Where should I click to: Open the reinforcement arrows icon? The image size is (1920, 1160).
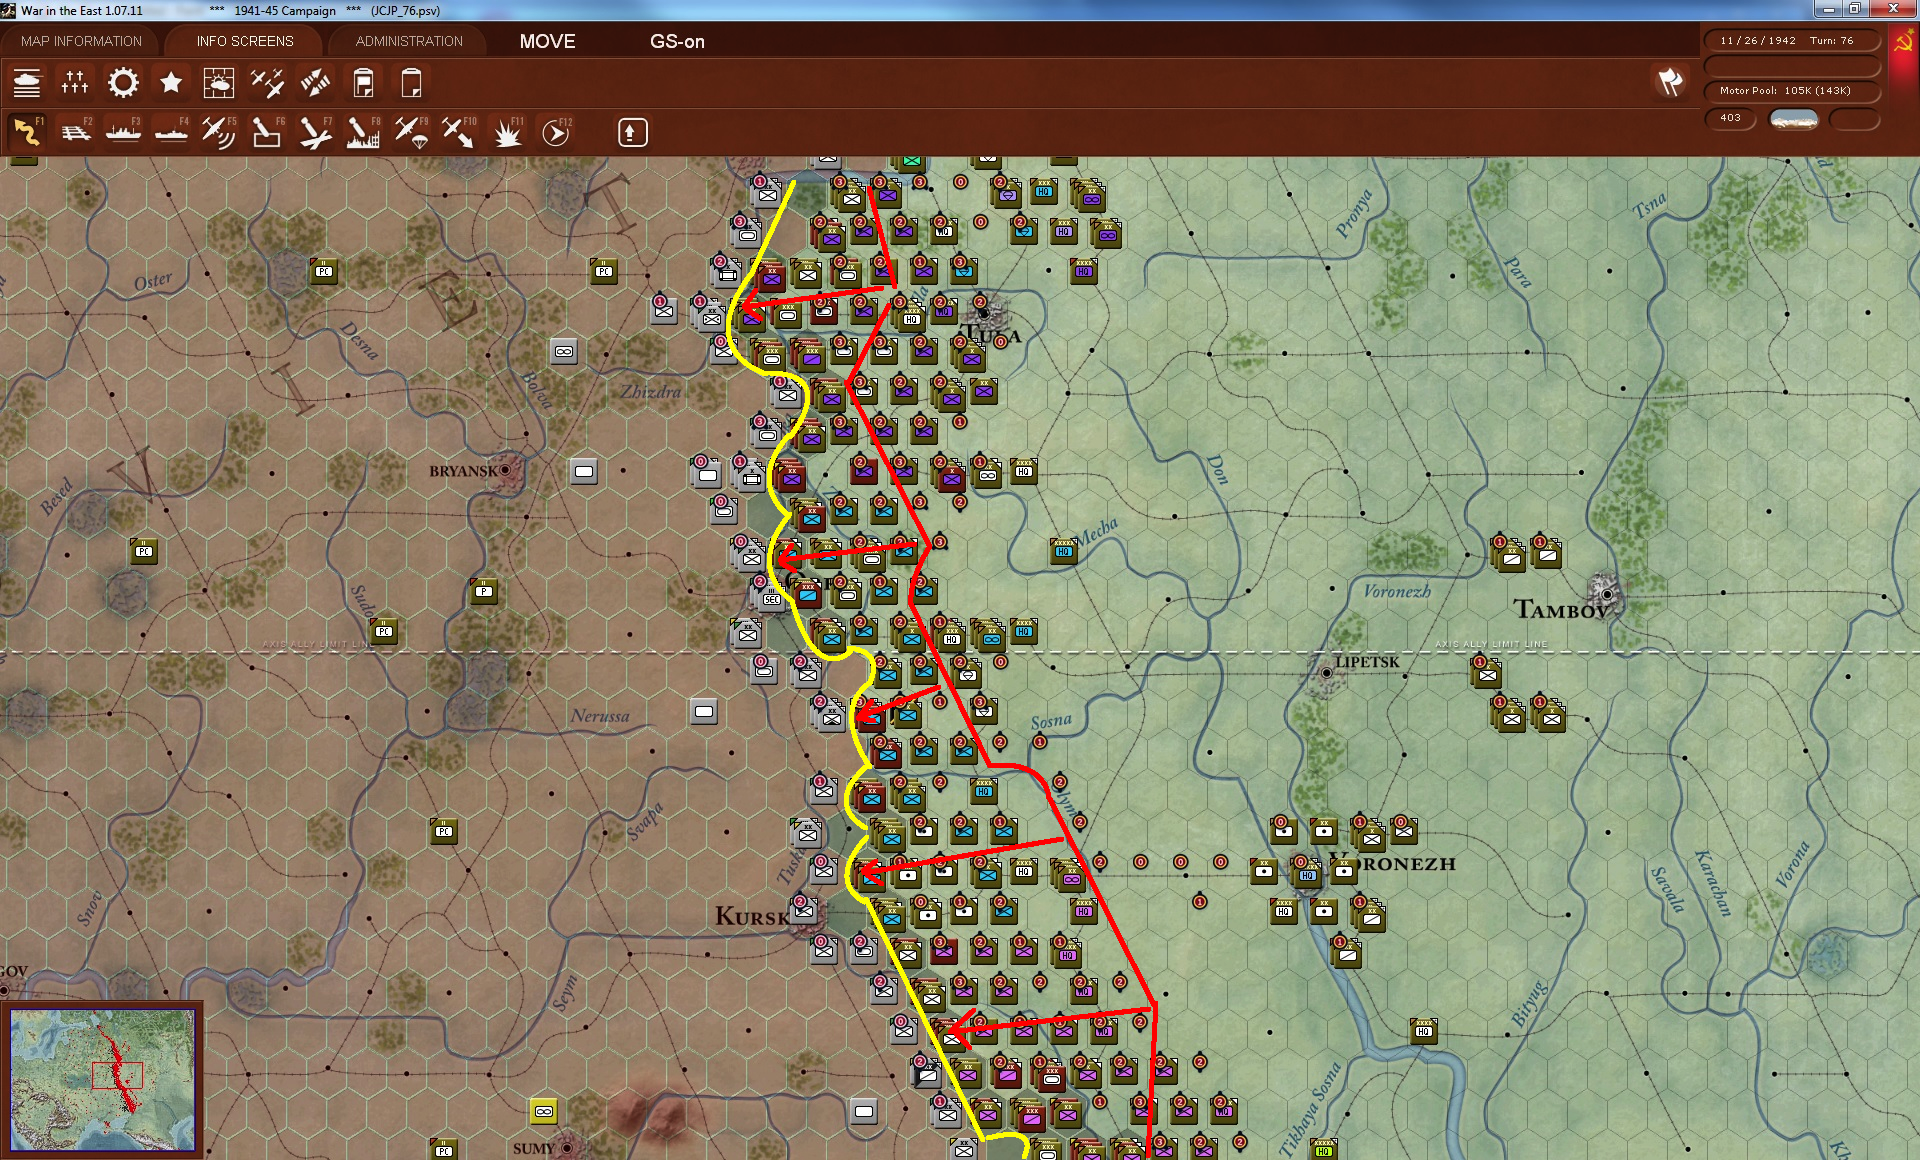(x=315, y=83)
